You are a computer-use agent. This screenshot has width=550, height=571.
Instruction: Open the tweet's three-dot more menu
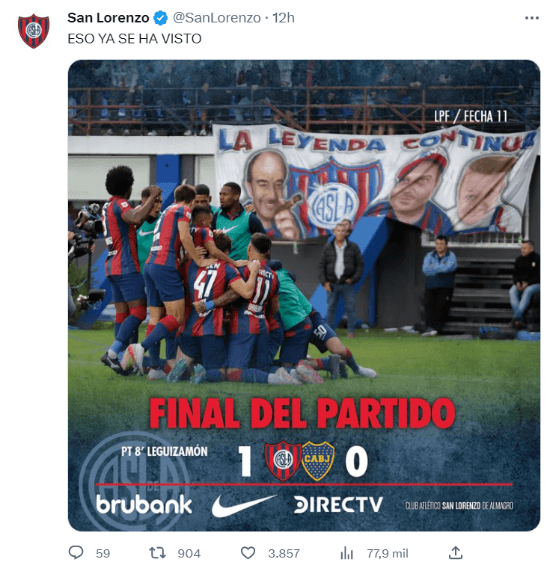tap(531, 18)
